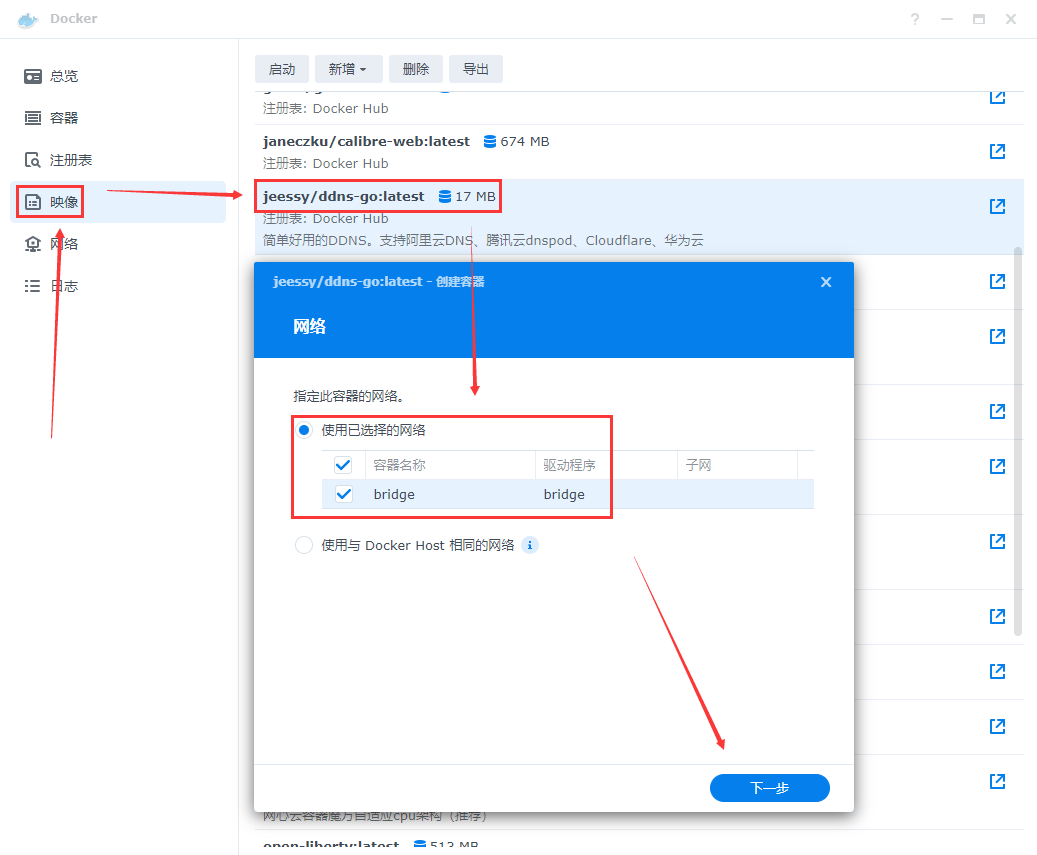Click the bridge name cell under 容器名称
Image resolution: width=1037 pixels, height=855 pixels.
coord(394,495)
